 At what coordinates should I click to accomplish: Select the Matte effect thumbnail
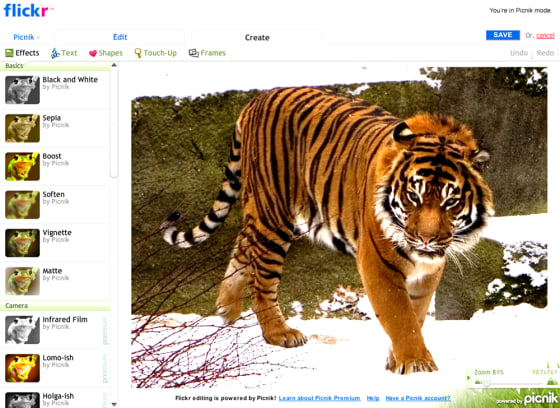coord(22,281)
